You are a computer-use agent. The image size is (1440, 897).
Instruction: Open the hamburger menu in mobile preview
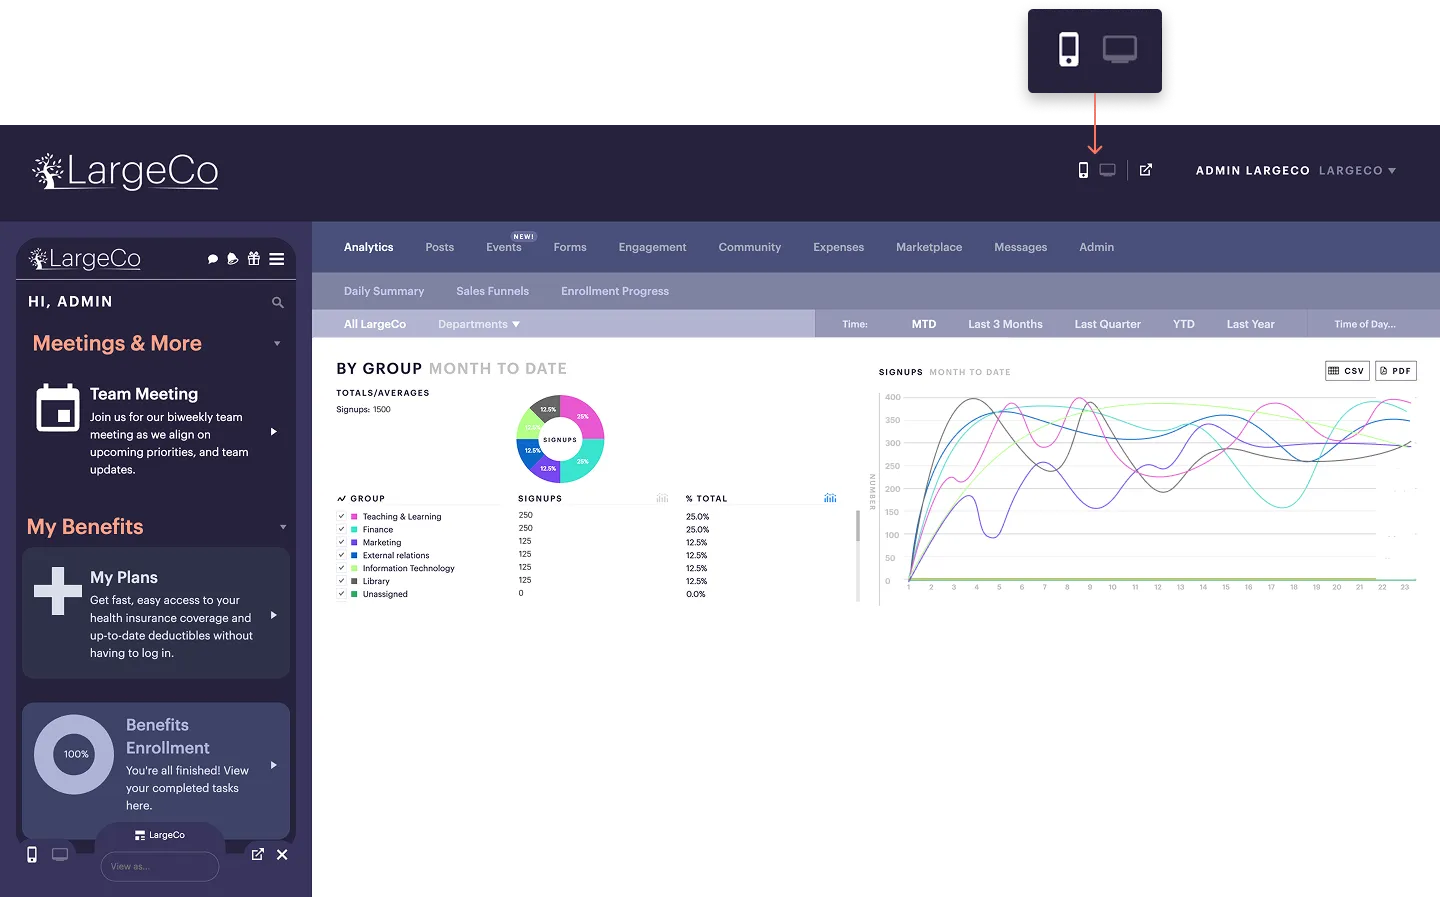click(x=277, y=259)
